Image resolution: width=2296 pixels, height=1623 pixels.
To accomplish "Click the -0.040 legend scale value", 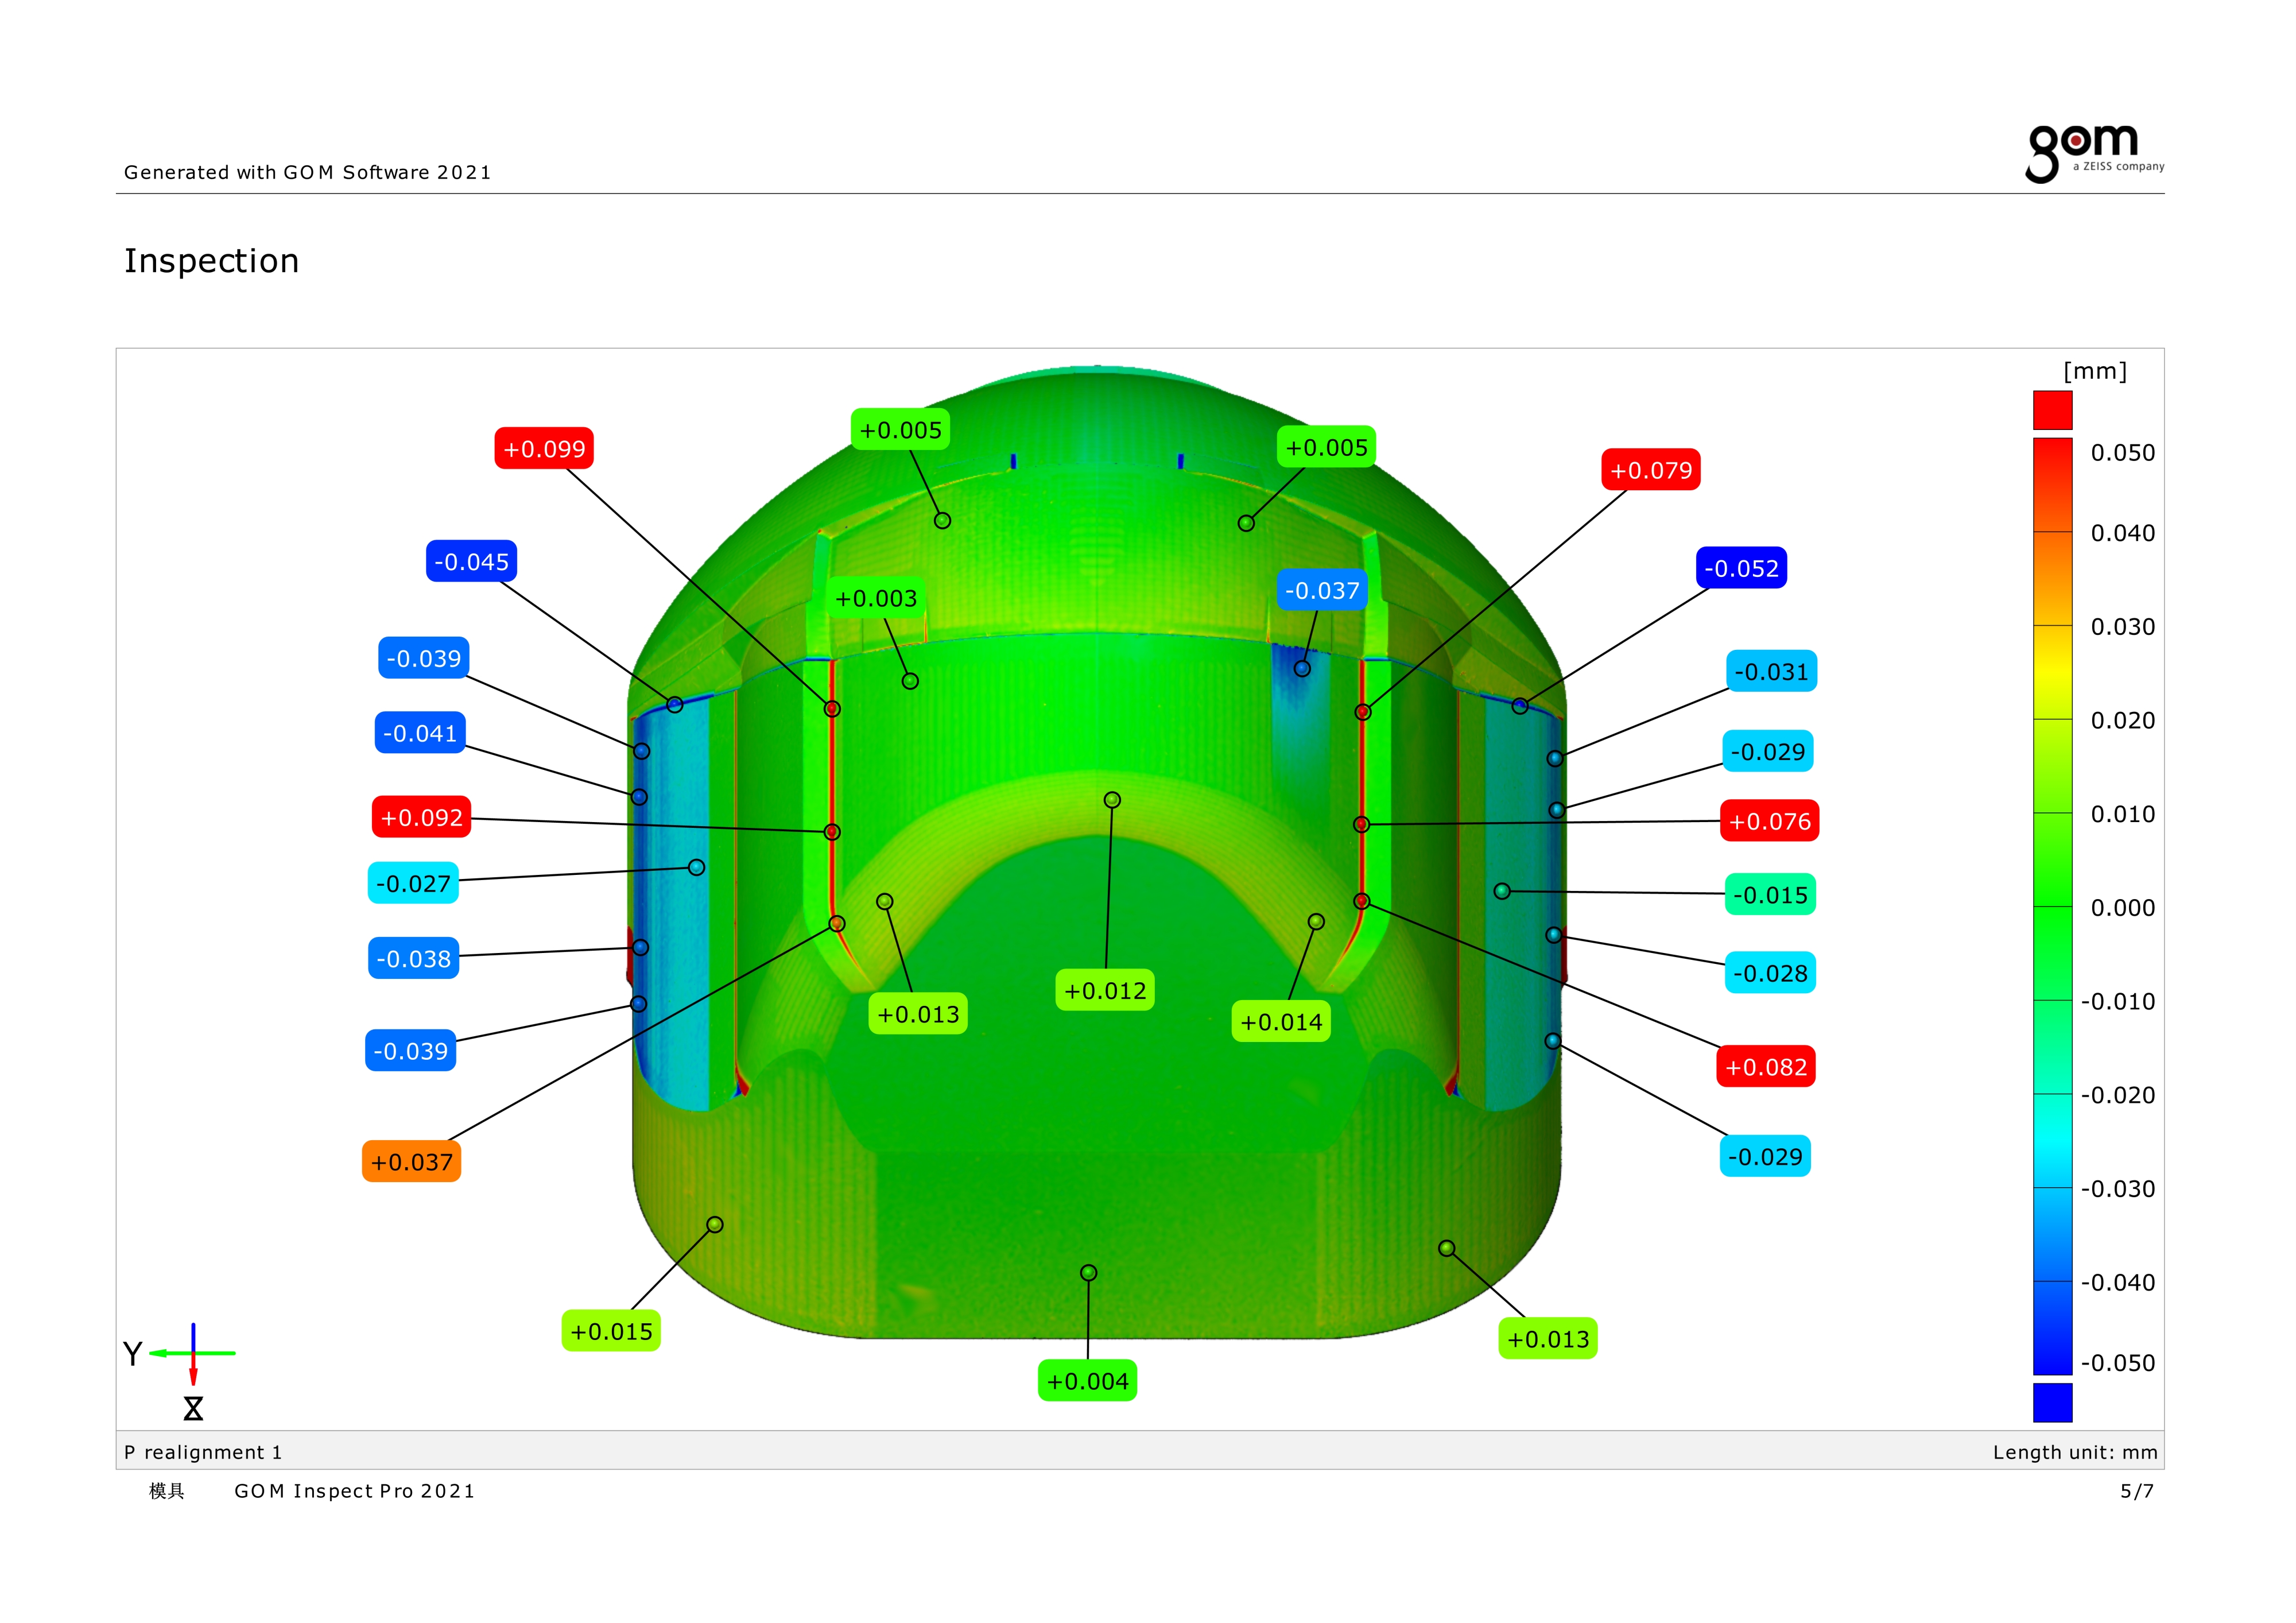I will 2118,1282.
